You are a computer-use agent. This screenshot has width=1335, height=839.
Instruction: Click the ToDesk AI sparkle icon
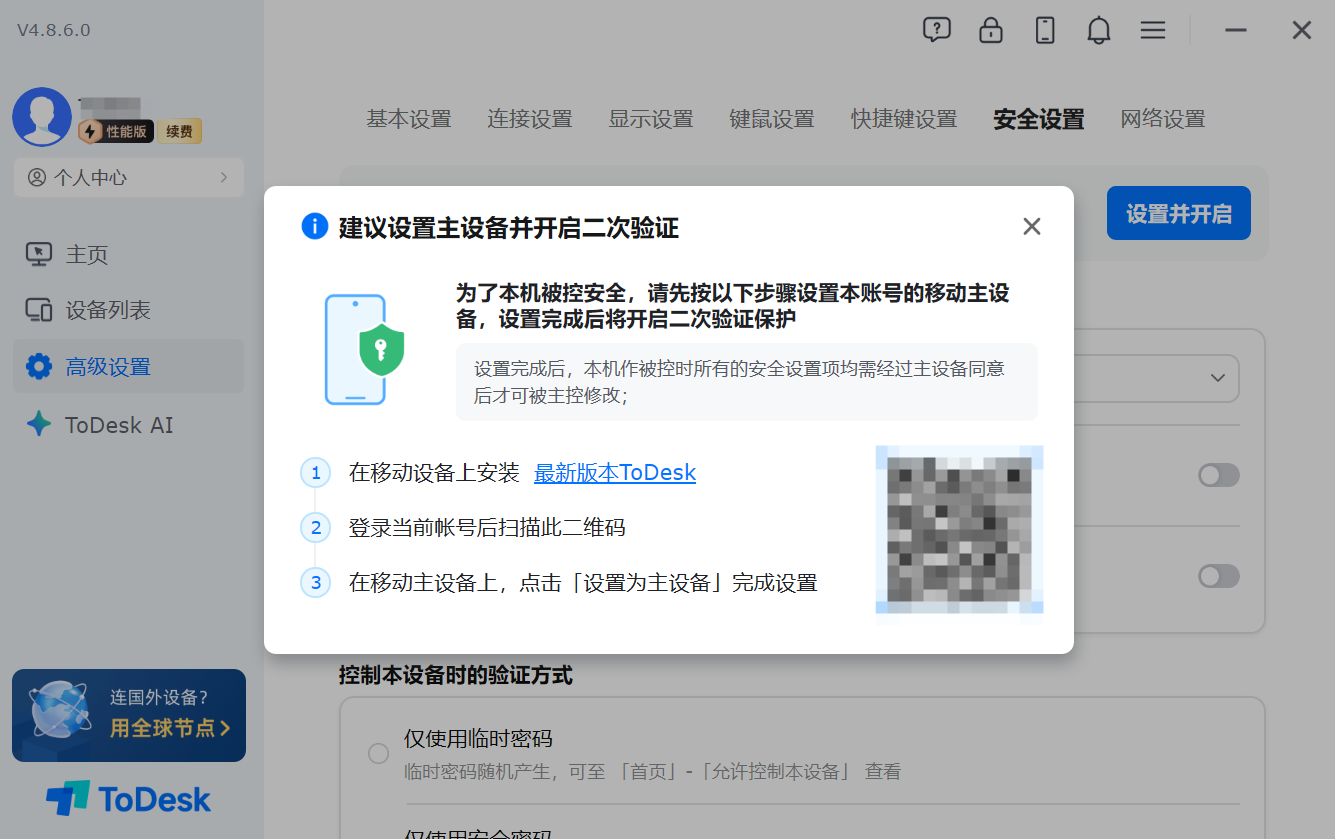39,424
